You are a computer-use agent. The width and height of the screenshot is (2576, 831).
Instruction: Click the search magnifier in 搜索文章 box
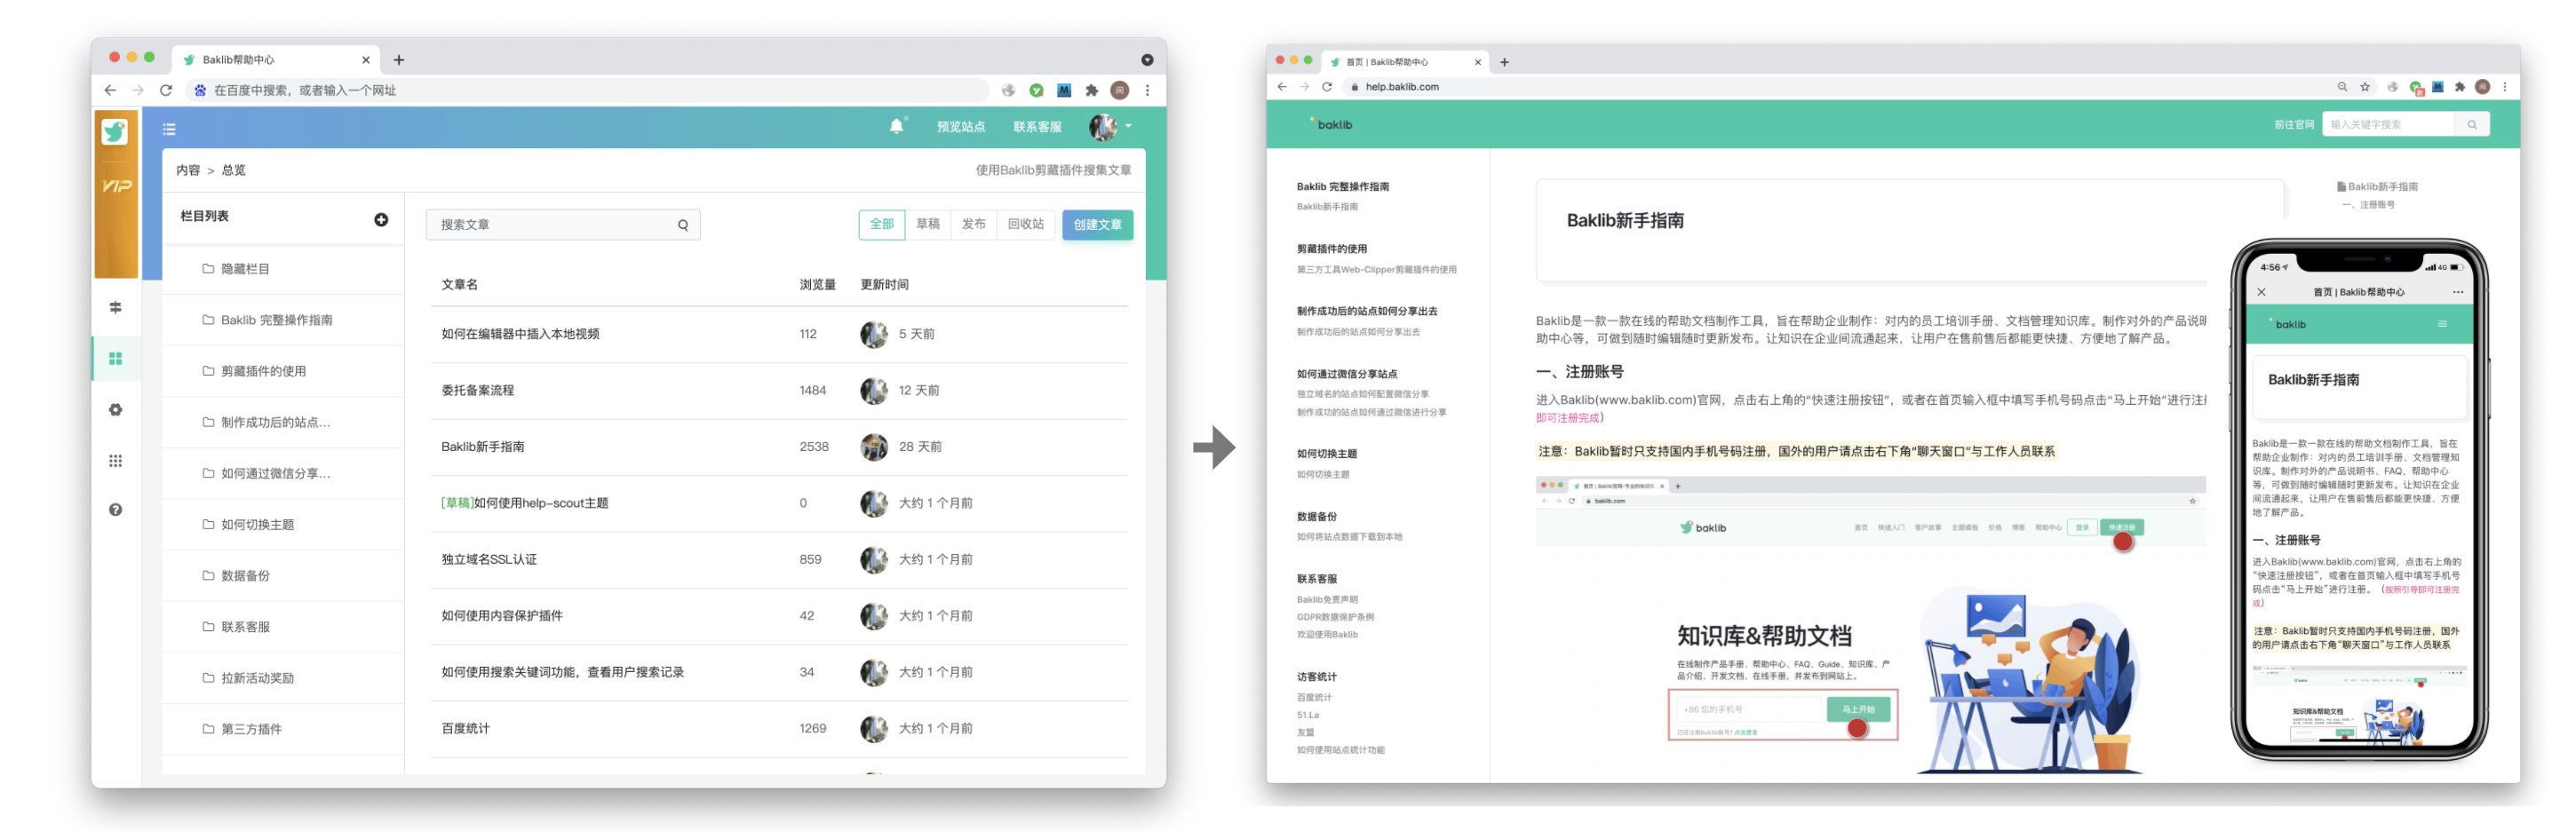point(683,225)
